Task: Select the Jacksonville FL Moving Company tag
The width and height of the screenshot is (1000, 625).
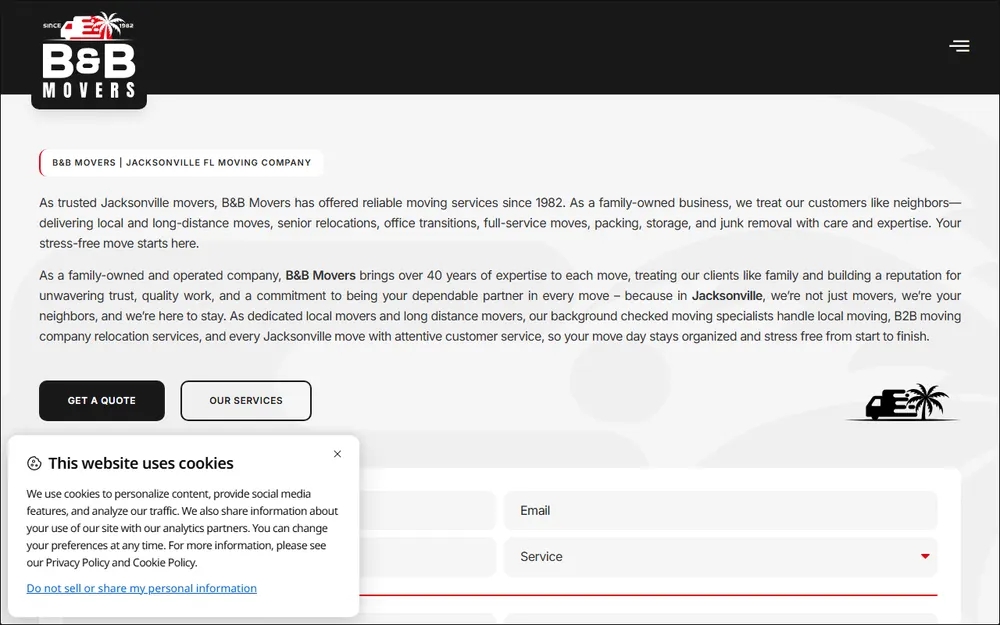Action: point(181,163)
